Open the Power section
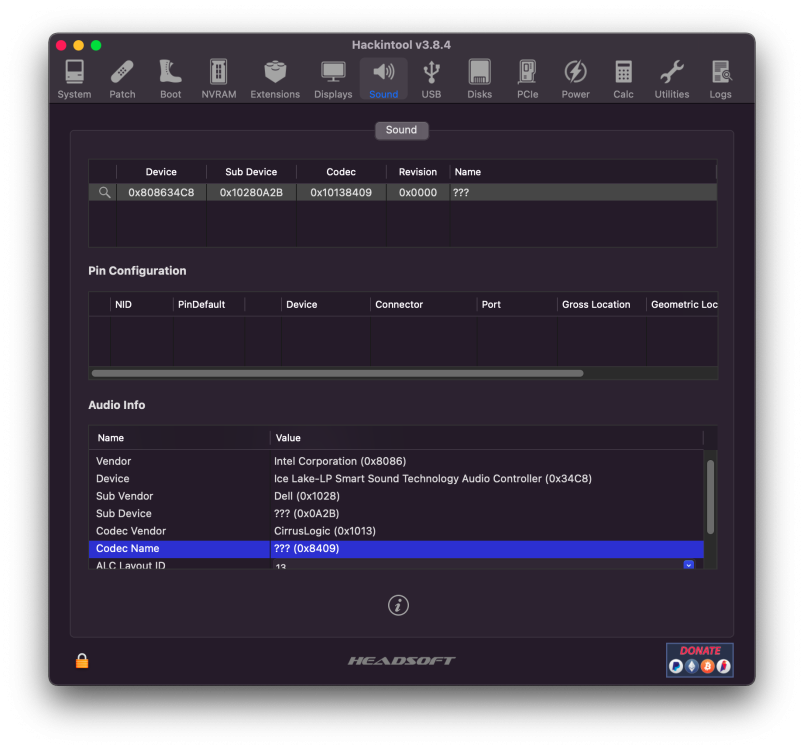The image size is (804, 750). pos(575,79)
